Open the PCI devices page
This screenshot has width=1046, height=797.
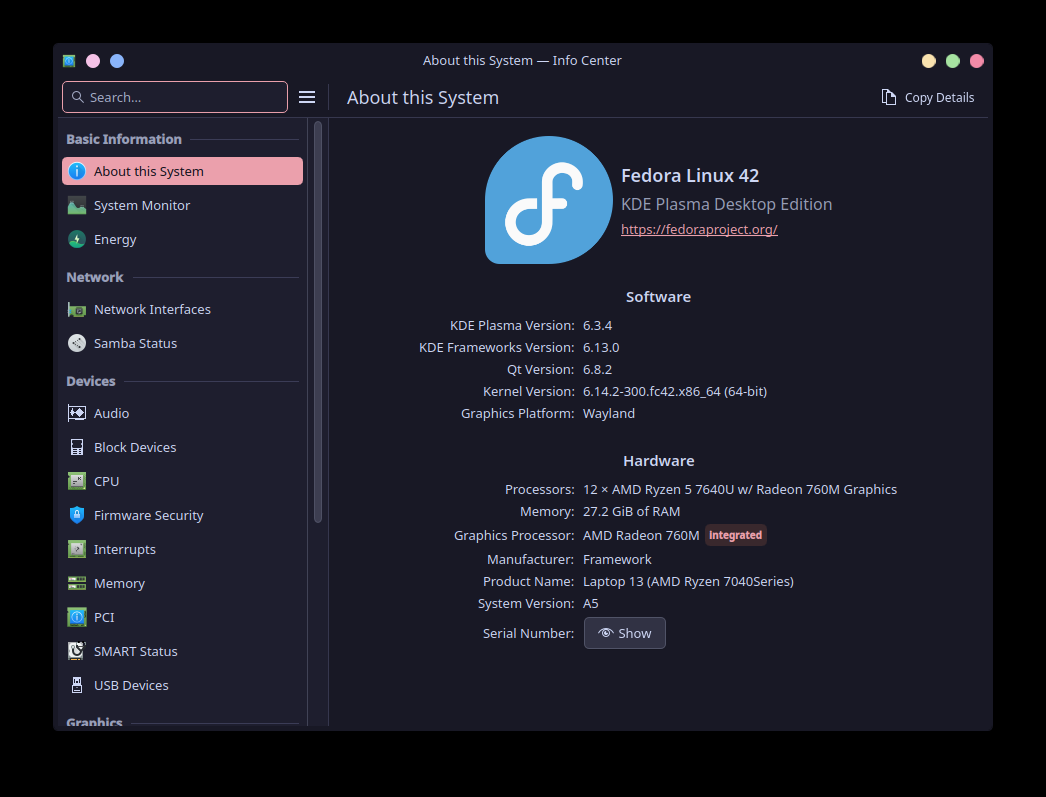104,617
